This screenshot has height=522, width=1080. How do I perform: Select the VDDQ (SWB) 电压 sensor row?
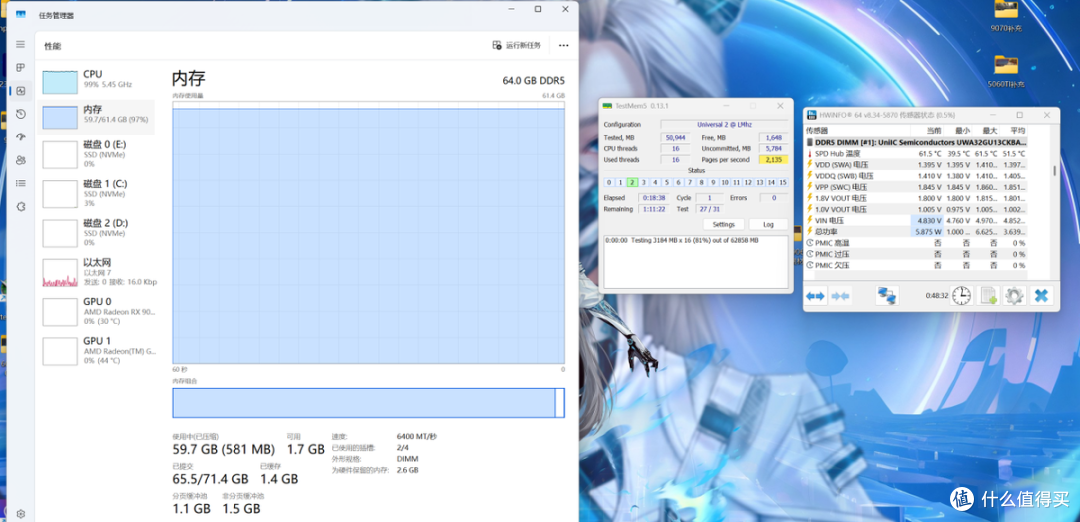coord(916,176)
